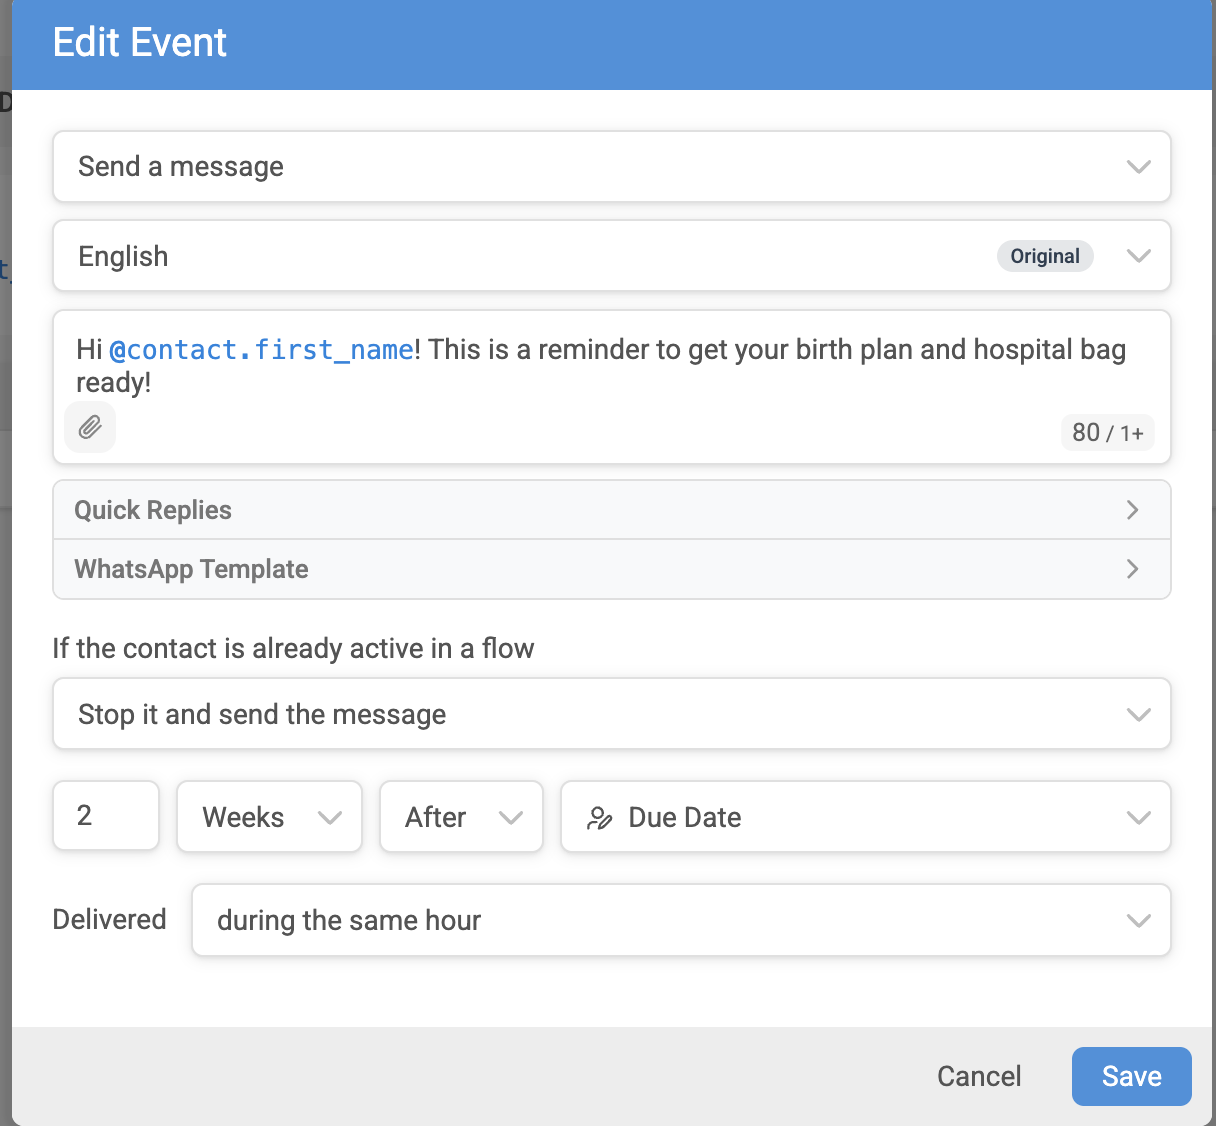Screen dimensions: 1216x1126
Task: Click the offset number field showing 2
Action: (106, 816)
